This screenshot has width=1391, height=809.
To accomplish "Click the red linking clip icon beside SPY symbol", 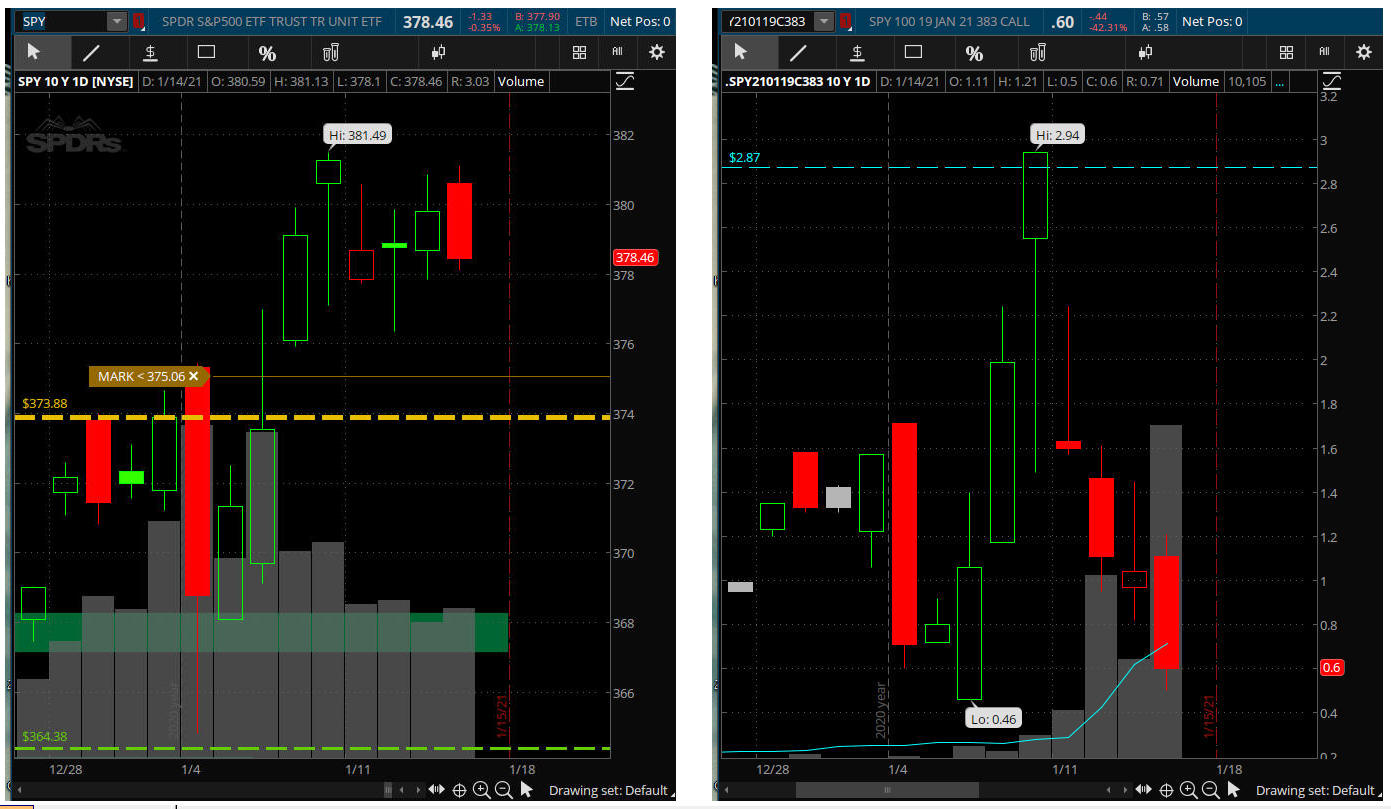I will 138,21.
